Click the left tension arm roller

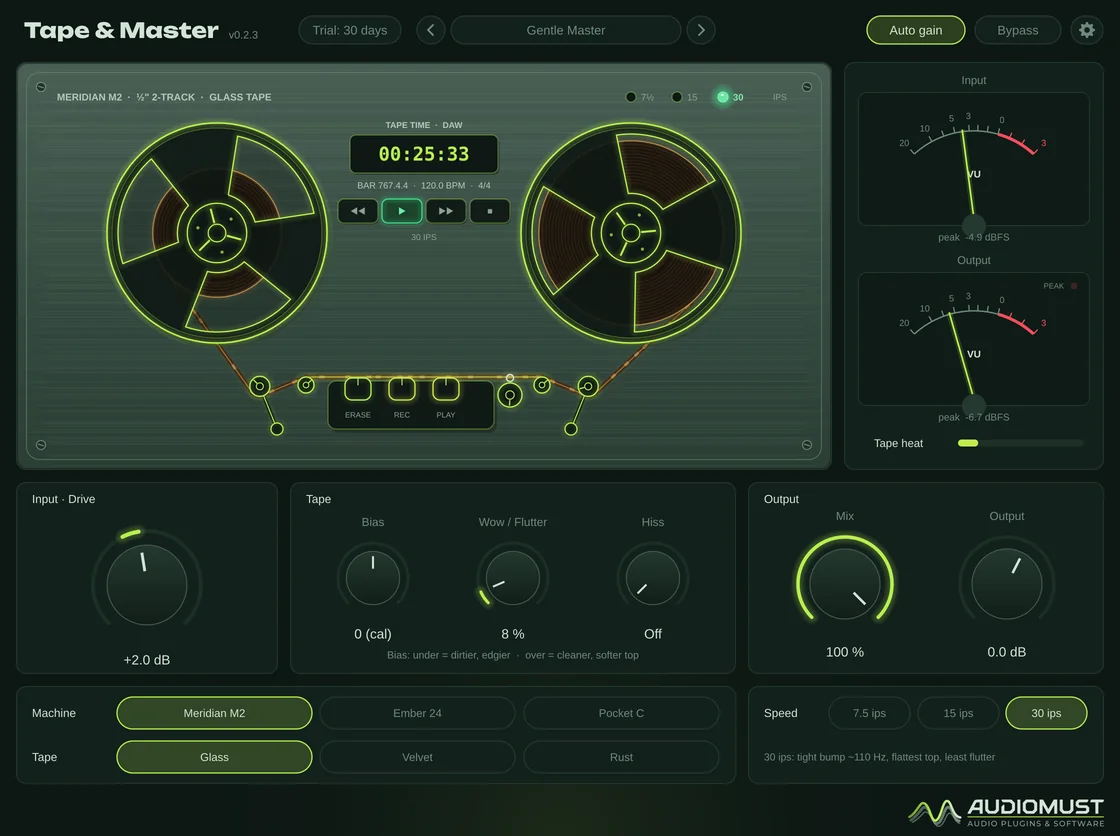click(260, 386)
